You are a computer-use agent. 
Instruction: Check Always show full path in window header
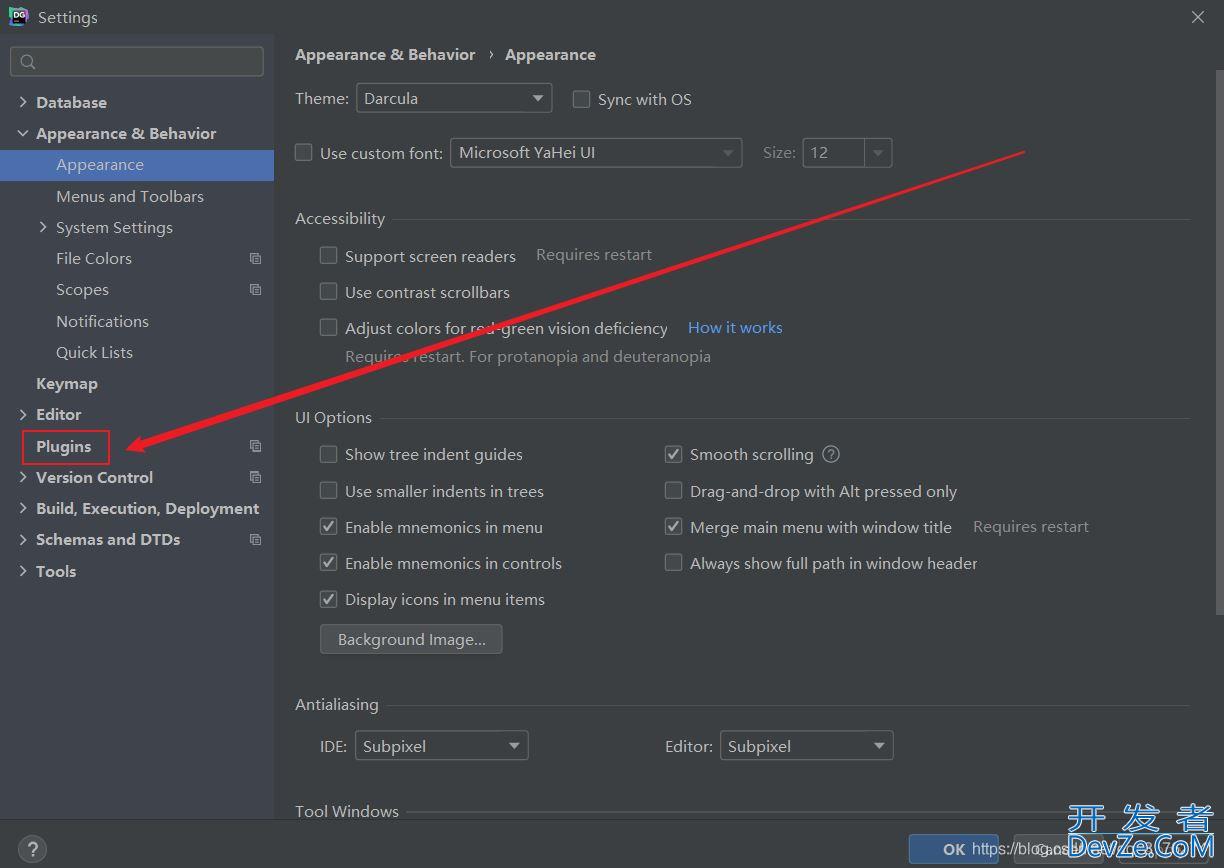(x=673, y=562)
